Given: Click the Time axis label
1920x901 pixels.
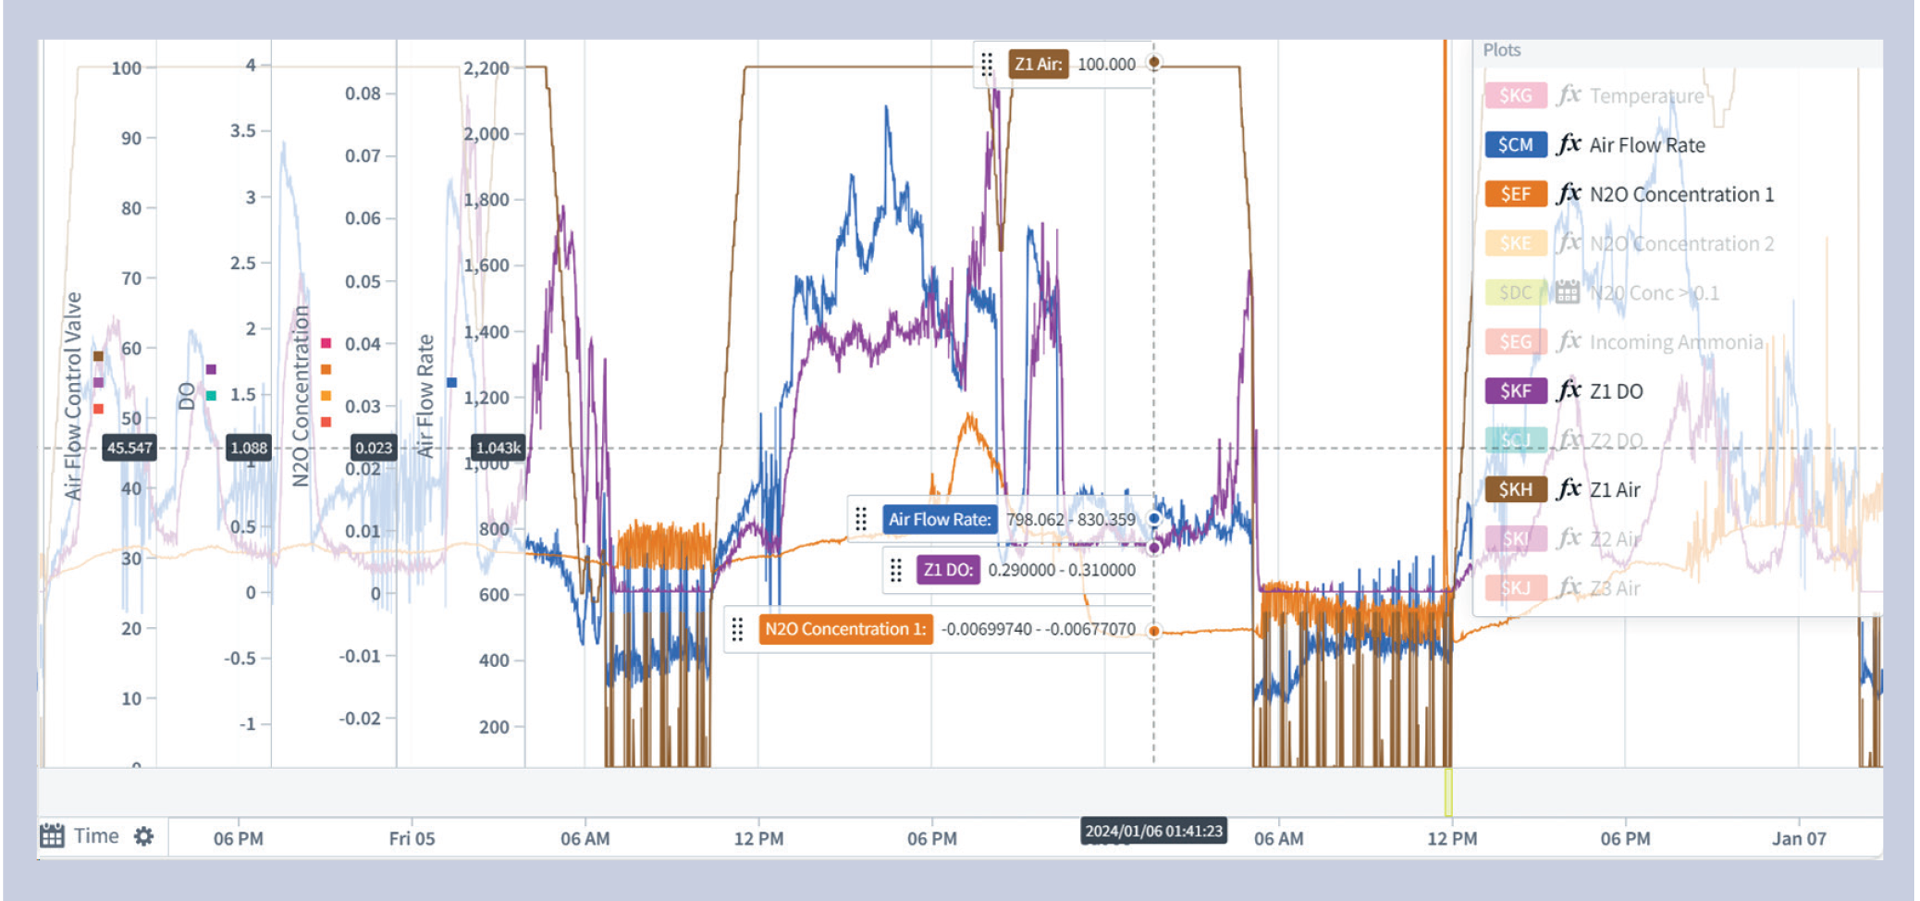Looking at the screenshot, I should [96, 836].
